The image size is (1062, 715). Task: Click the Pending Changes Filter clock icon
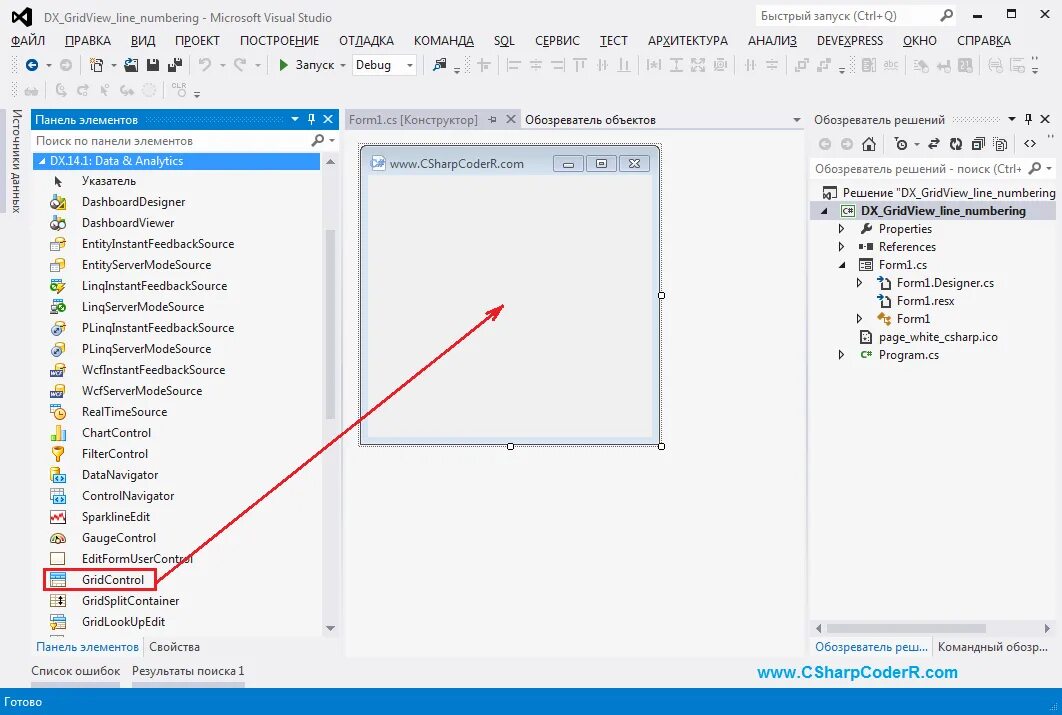(x=900, y=144)
